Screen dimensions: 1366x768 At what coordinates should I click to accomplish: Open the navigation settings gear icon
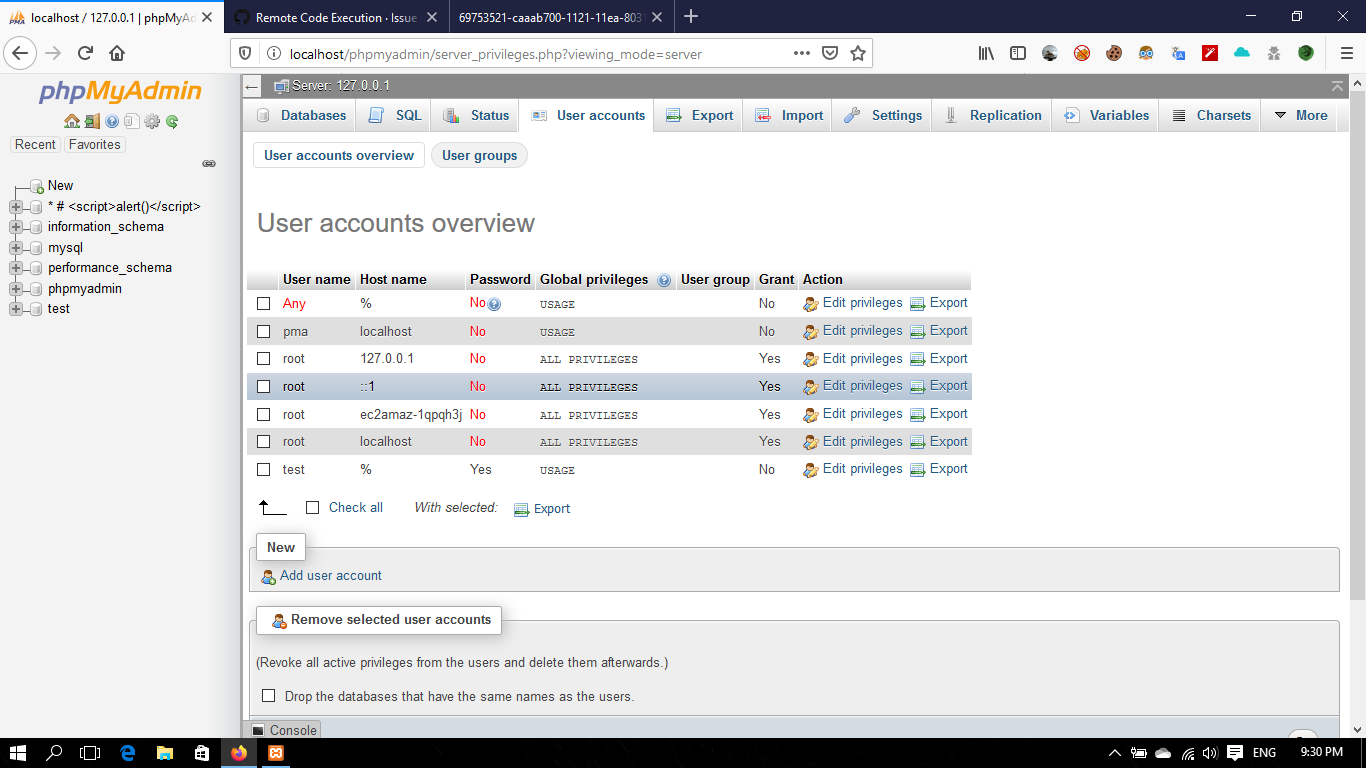pos(152,121)
